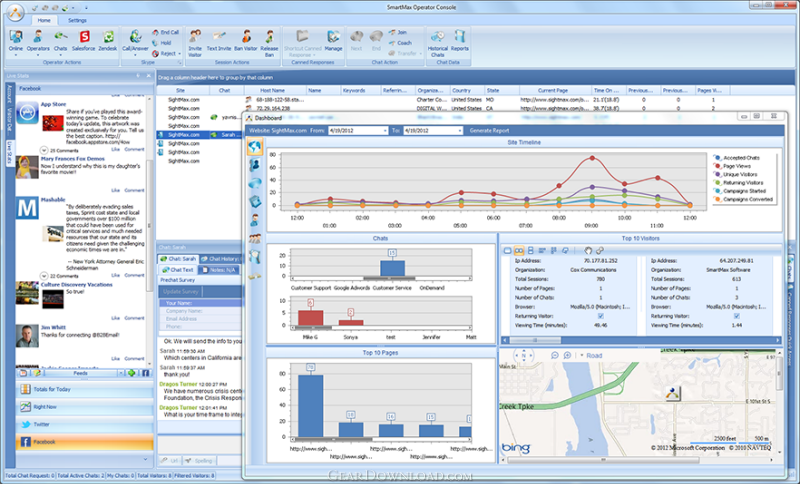This screenshot has width=800, height=484.
Task: Zoom in on the Bing map
Action: [567, 355]
